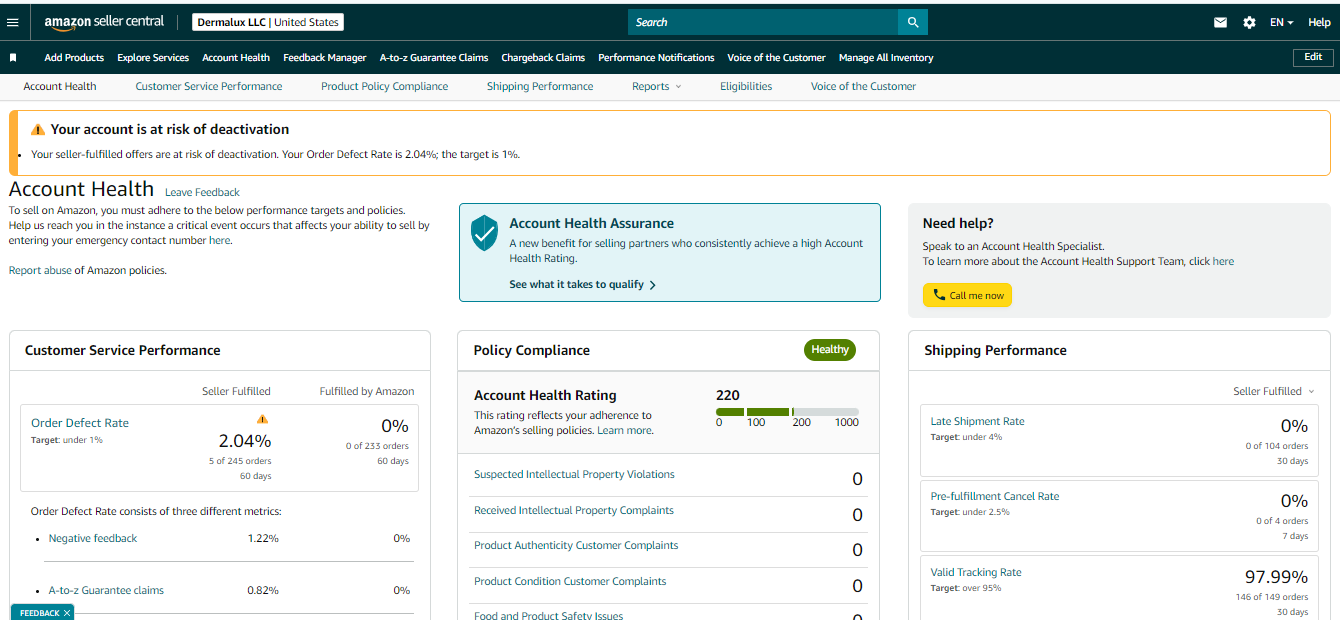Click the Account Health Rating progress bar
The width and height of the screenshot is (1340, 620).
pos(787,412)
